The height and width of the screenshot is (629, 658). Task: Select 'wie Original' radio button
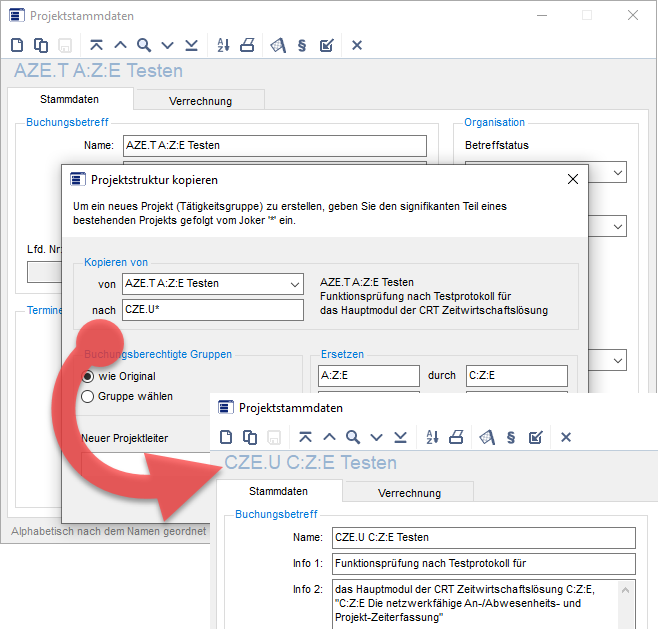coord(87,376)
